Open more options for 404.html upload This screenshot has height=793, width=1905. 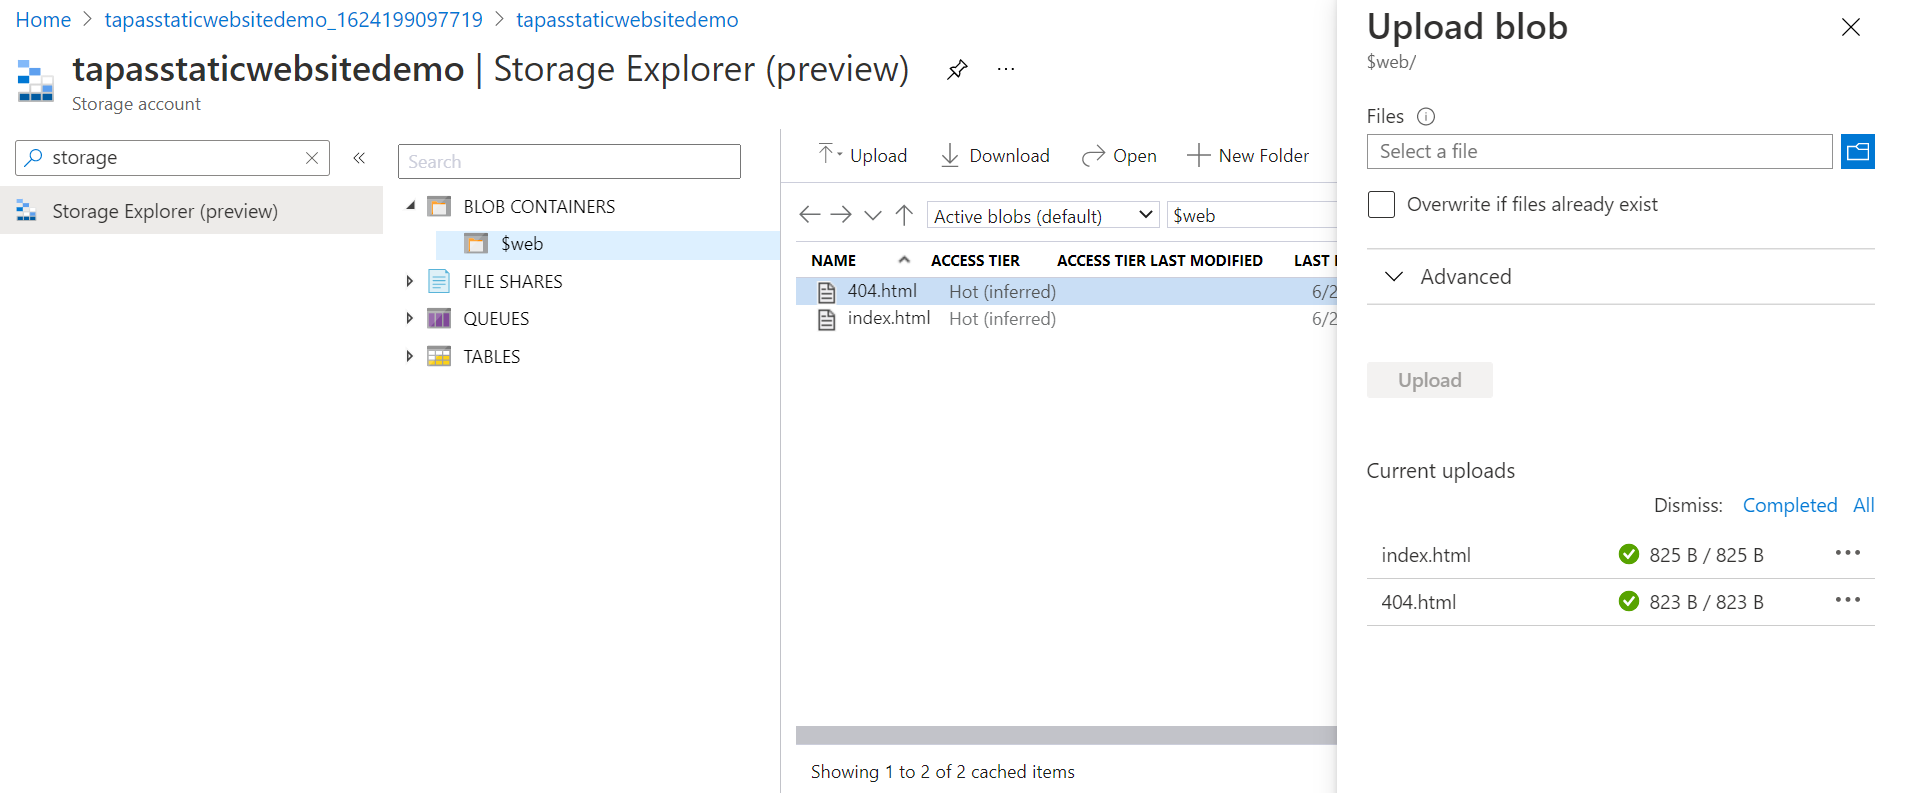(1847, 600)
